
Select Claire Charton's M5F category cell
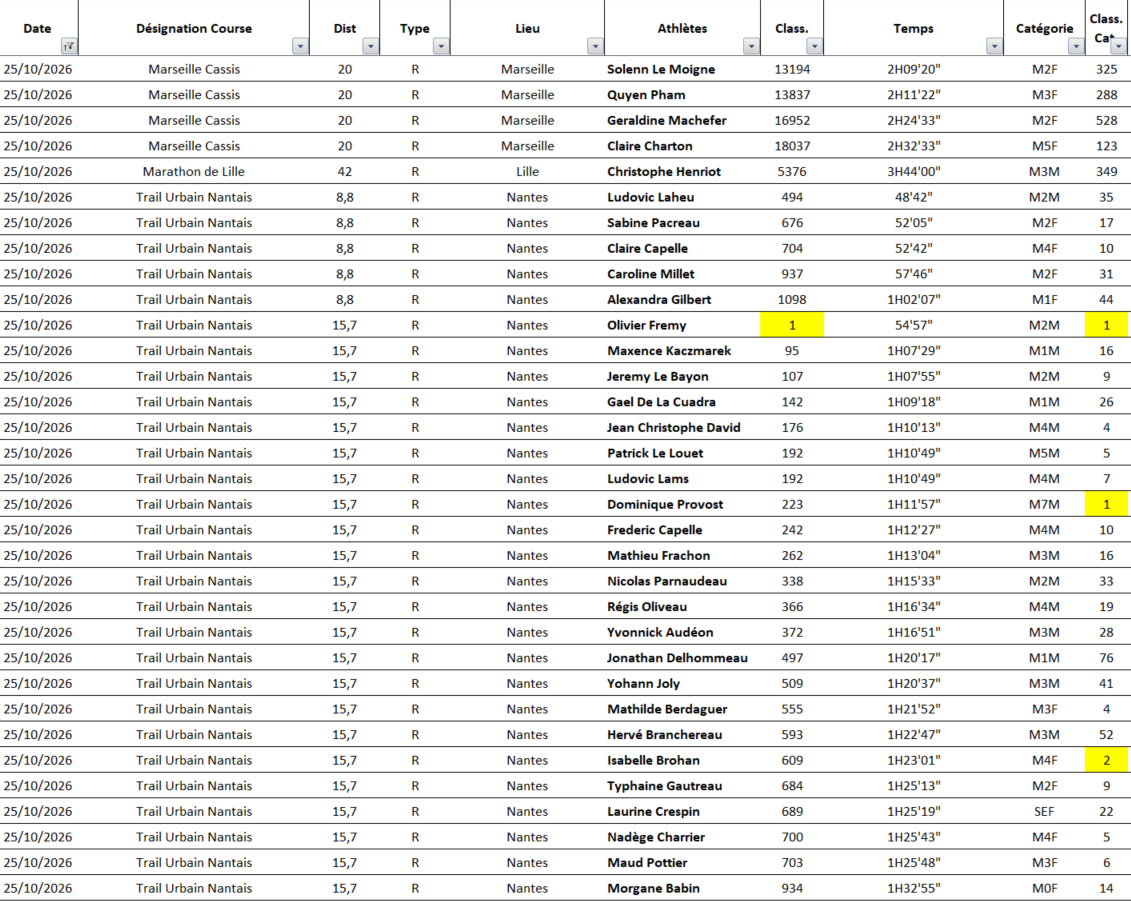[1044, 146]
